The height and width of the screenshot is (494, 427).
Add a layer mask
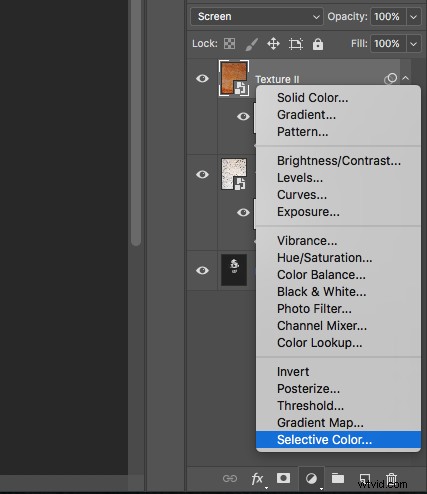[283, 478]
